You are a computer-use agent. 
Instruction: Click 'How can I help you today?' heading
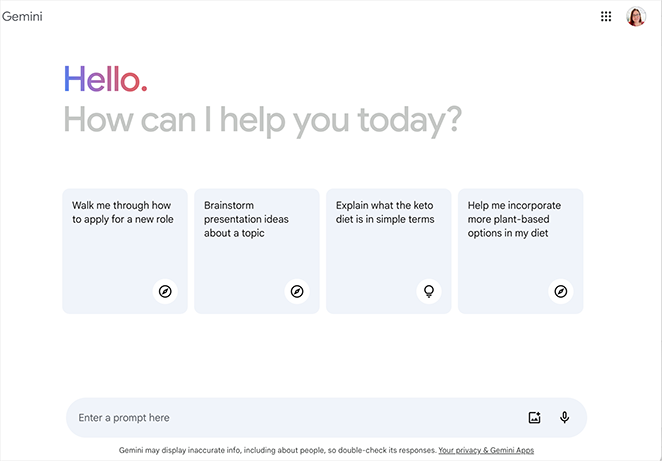[262, 120]
